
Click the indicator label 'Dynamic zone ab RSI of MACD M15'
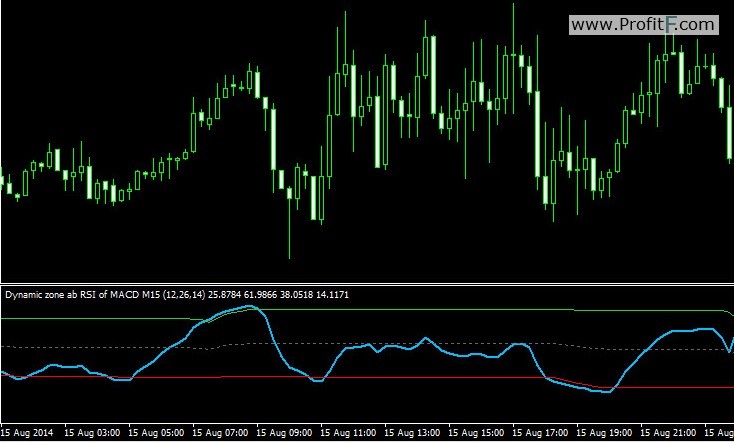[81, 295]
